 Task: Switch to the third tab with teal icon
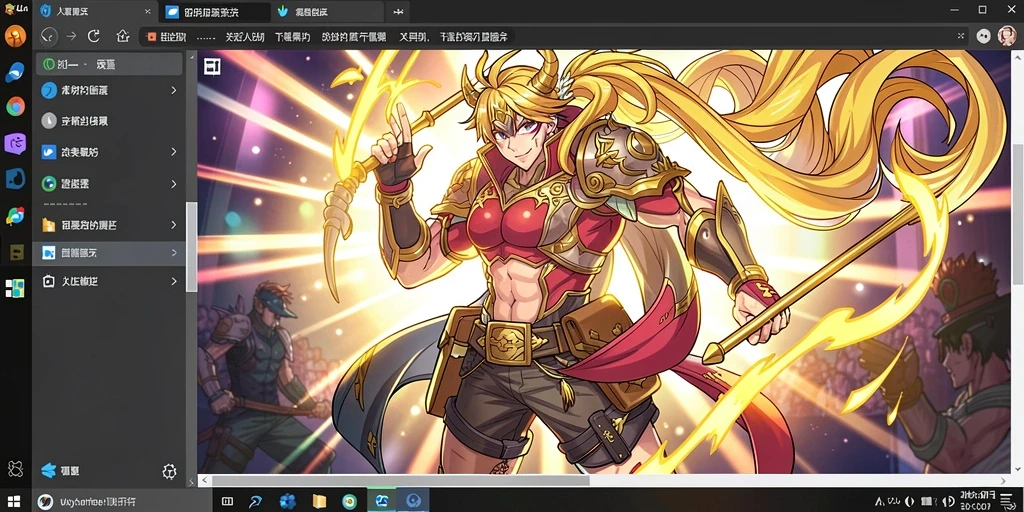pos(326,12)
